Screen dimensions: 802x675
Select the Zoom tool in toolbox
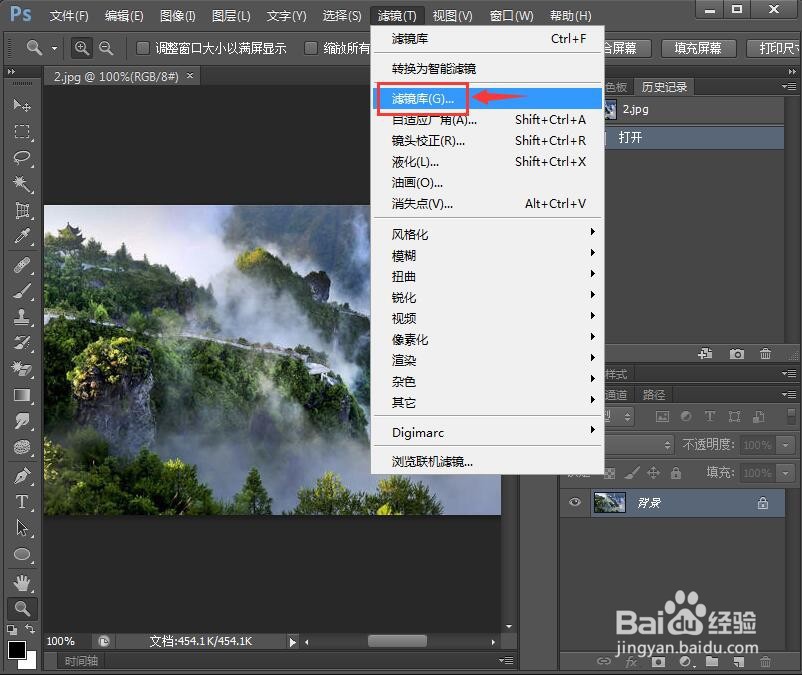pos(21,608)
